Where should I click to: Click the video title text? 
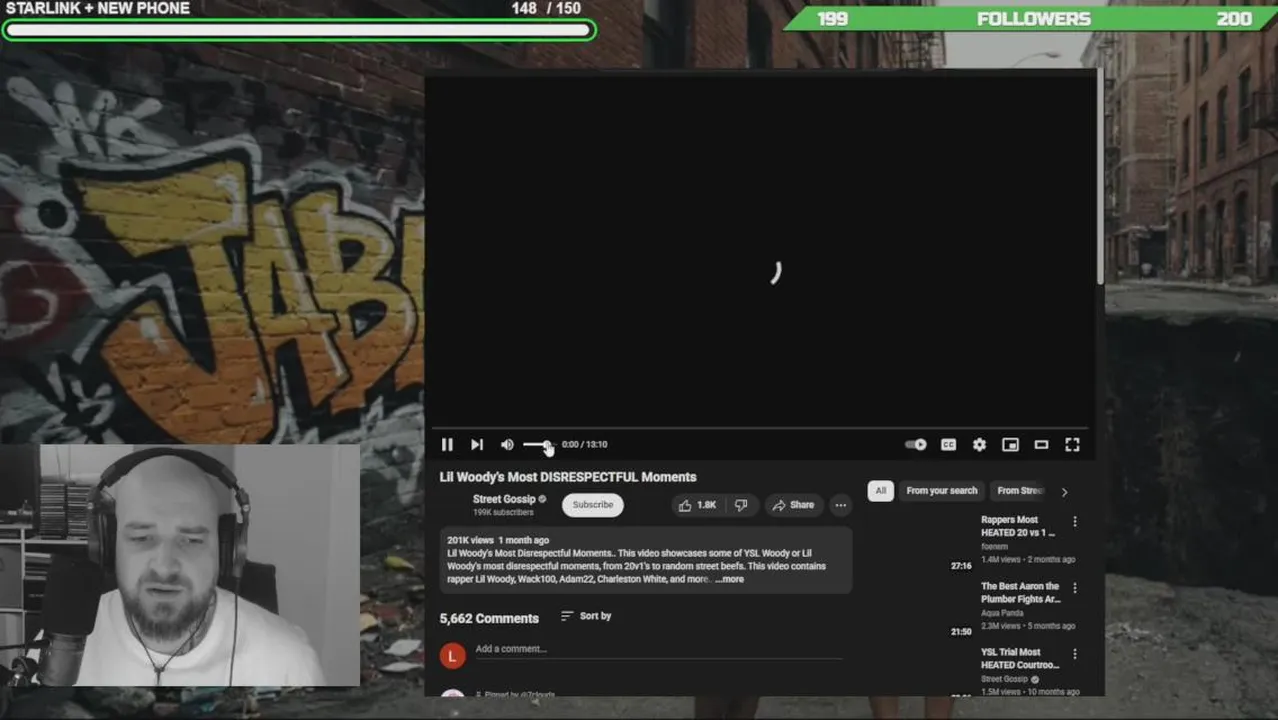[x=568, y=478]
